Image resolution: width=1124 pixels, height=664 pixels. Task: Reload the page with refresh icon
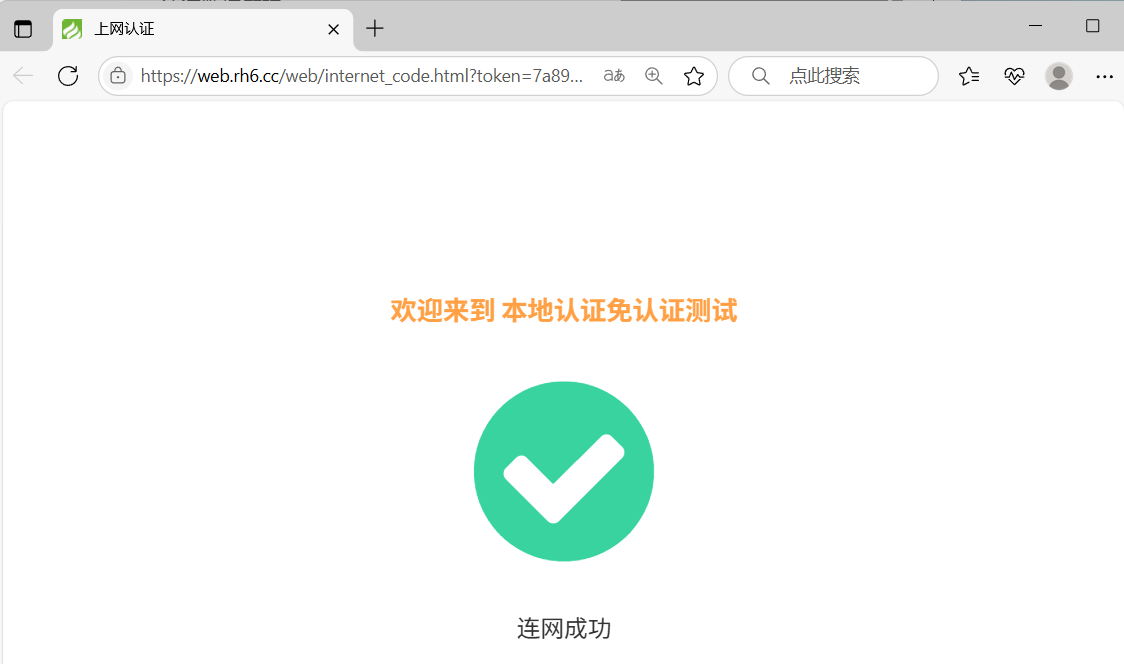pyautogui.click(x=68, y=75)
